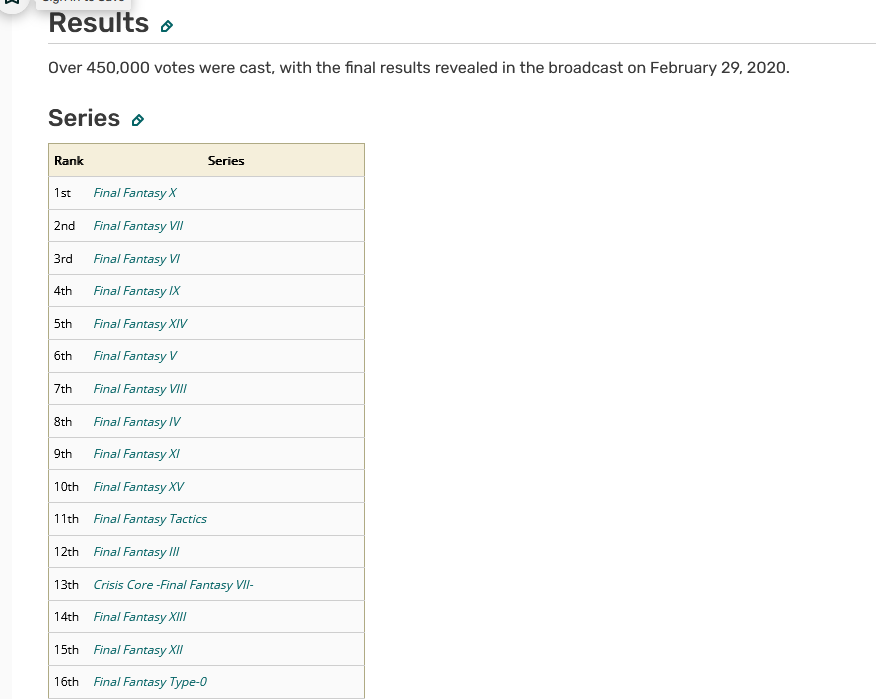Image resolution: width=879 pixels, height=699 pixels.
Task: Click the edit pencil icon beside Results heading
Action: (x=166, y=26)
